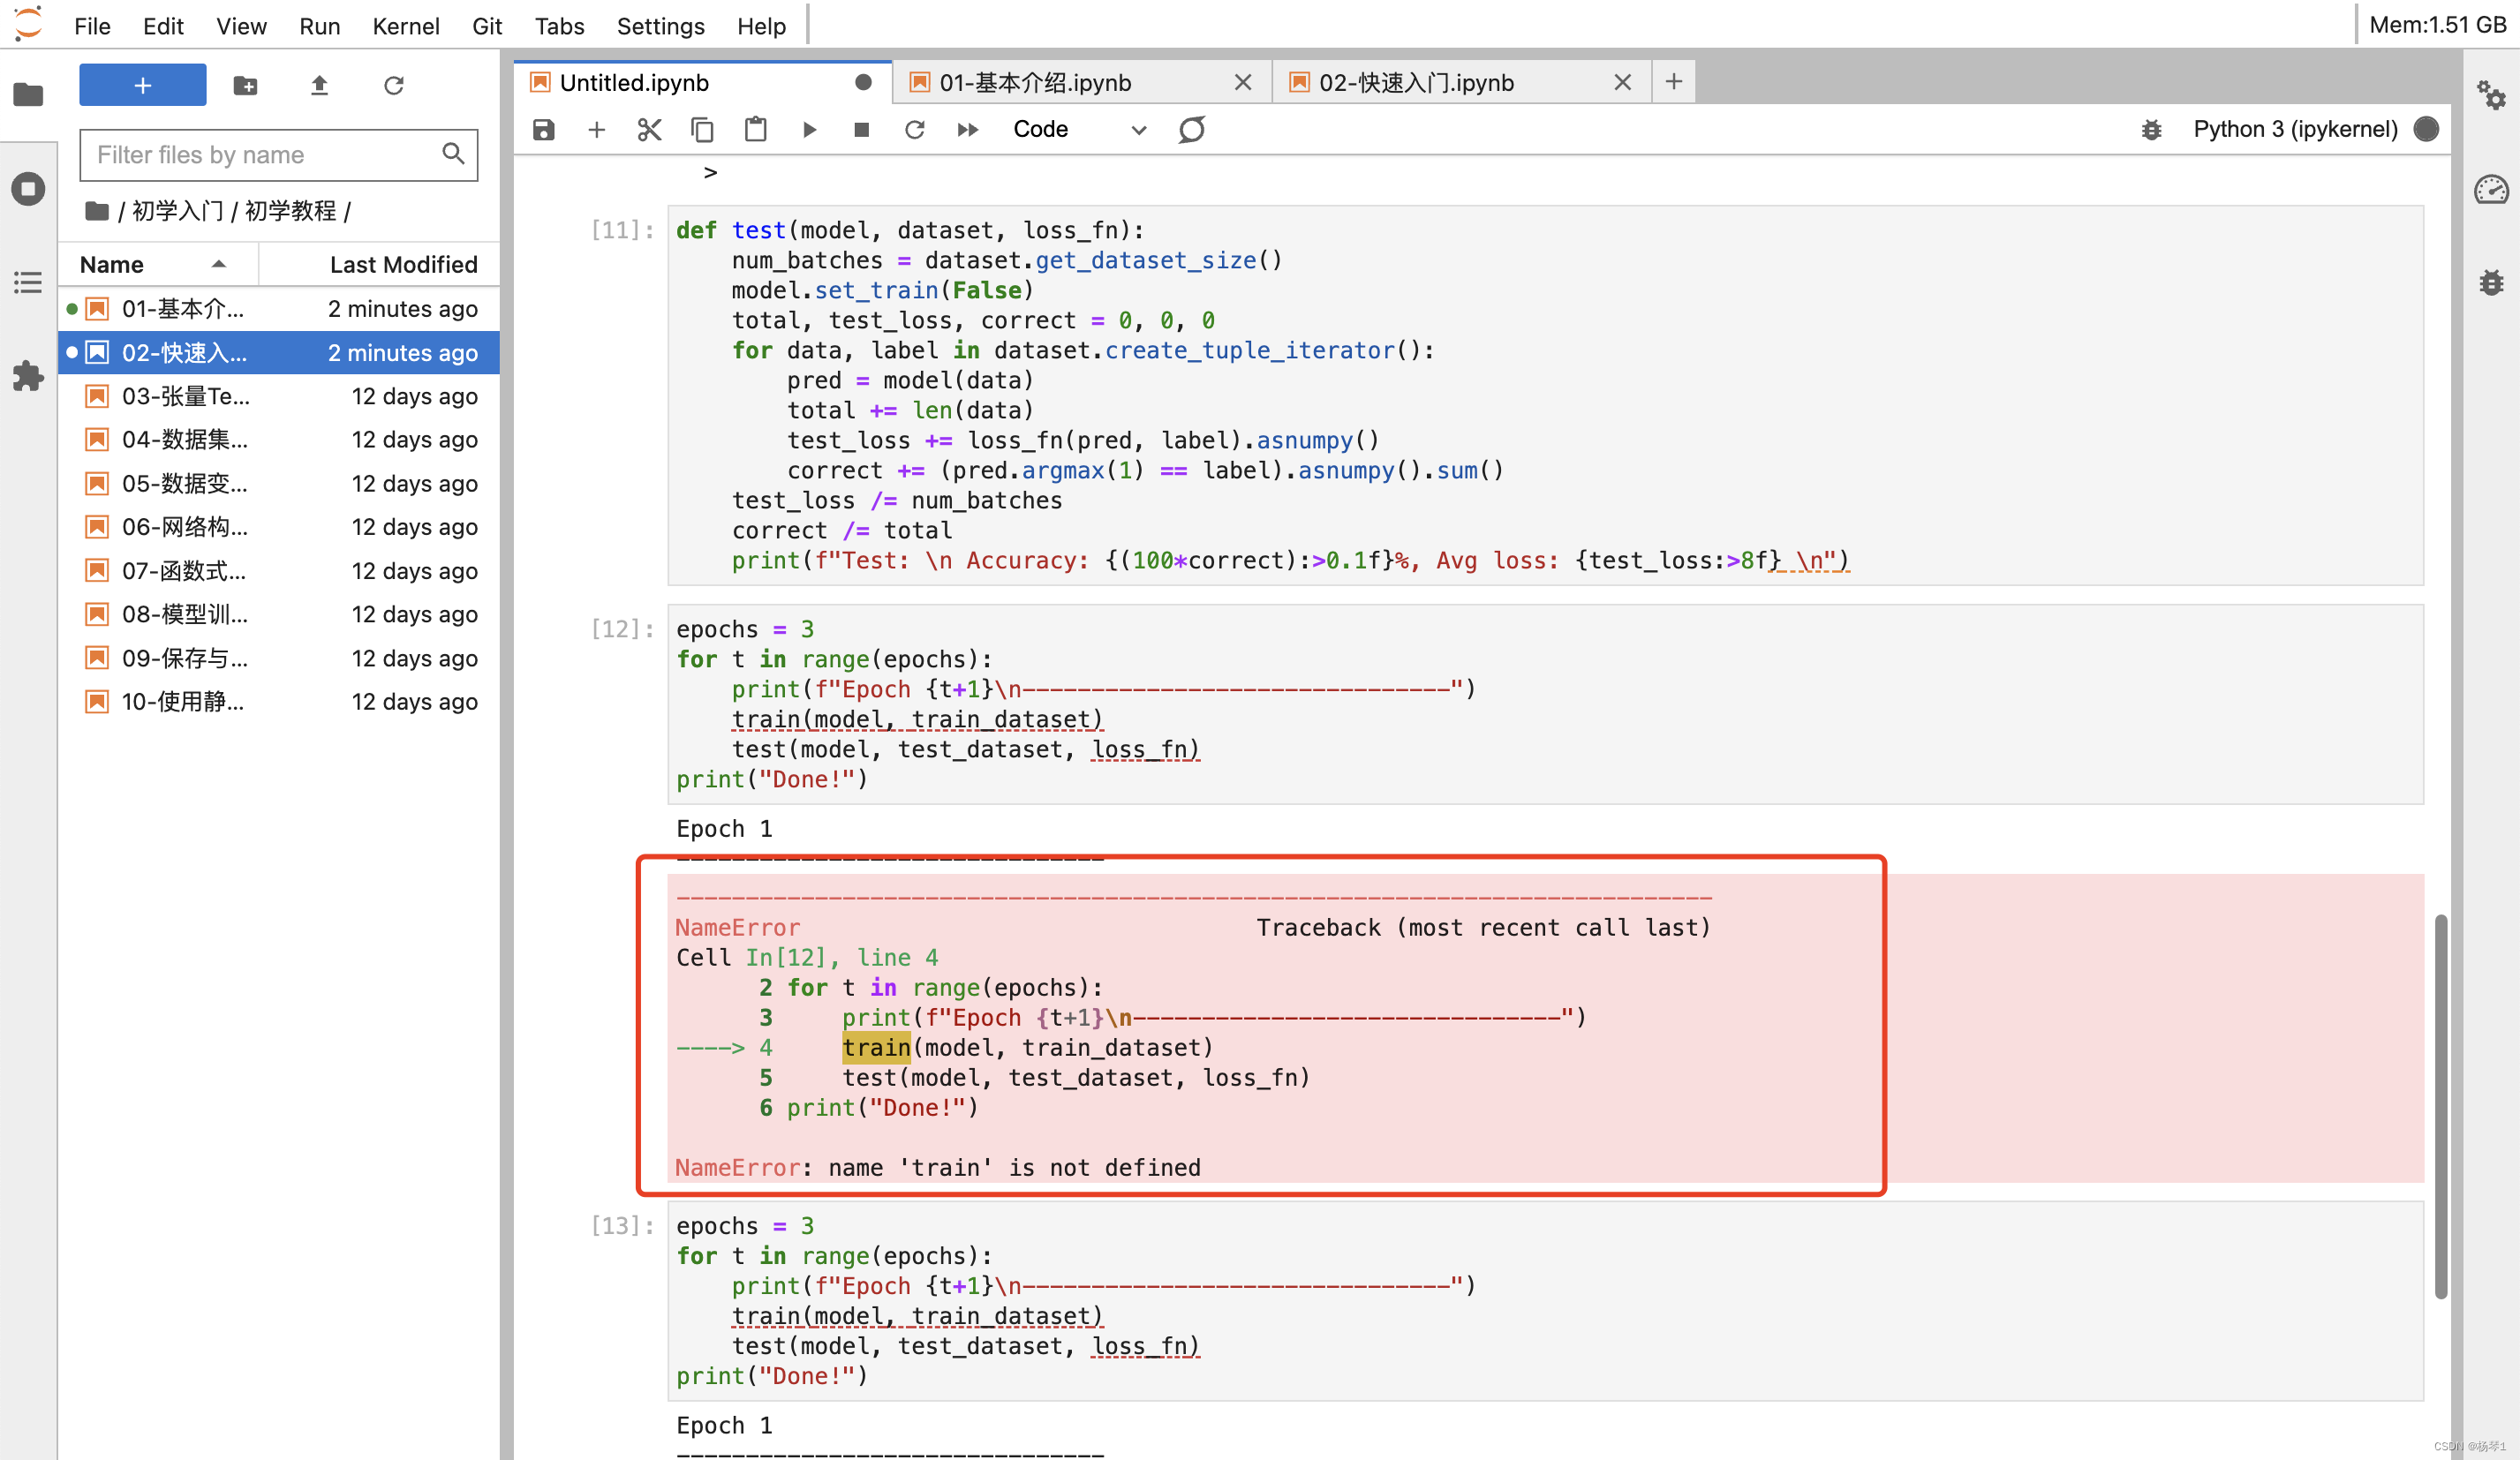
Task: Run the selected cell
Action: (x=809, y=130)
